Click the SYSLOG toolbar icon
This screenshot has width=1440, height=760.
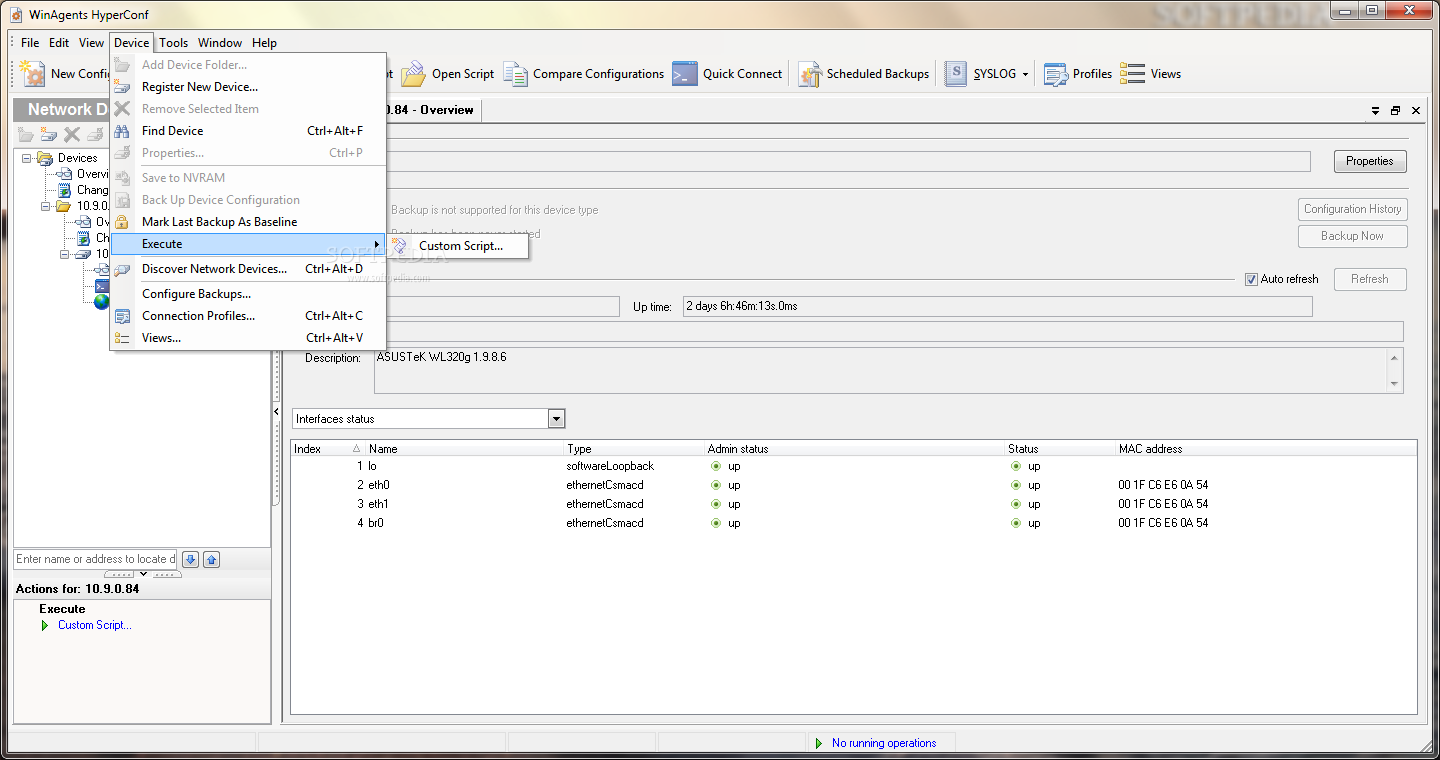click(x=957, y=73)
